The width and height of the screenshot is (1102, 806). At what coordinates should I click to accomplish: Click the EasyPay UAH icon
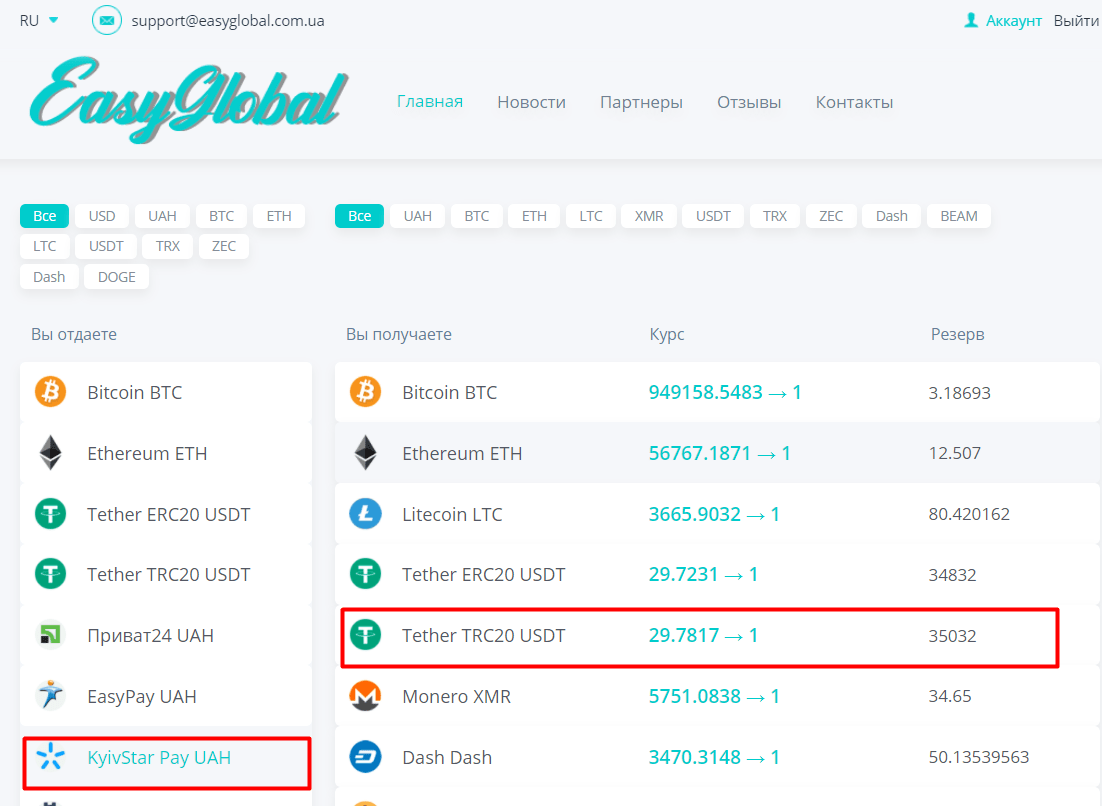pyautogui.click(x=50, y=696)
